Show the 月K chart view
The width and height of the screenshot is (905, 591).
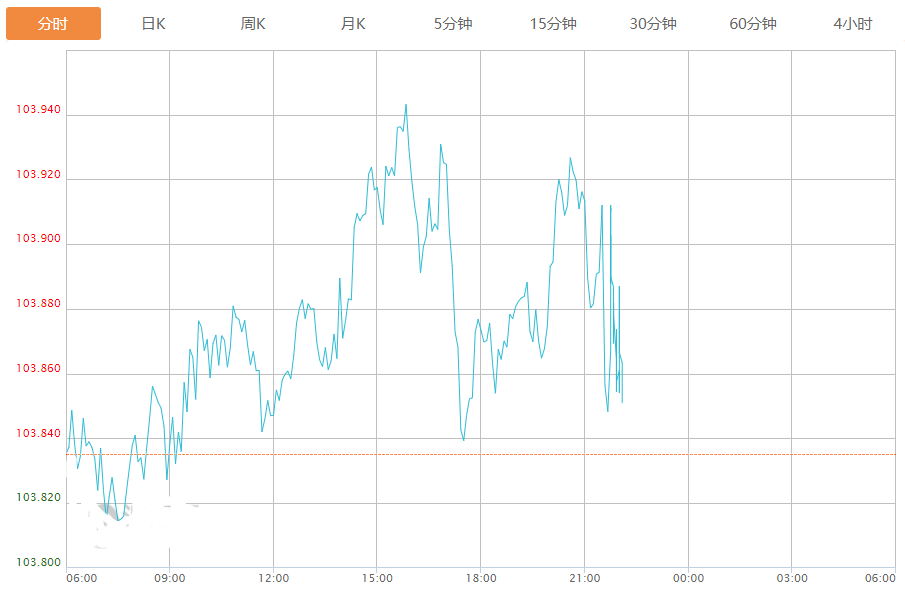[x=353, y=24]
